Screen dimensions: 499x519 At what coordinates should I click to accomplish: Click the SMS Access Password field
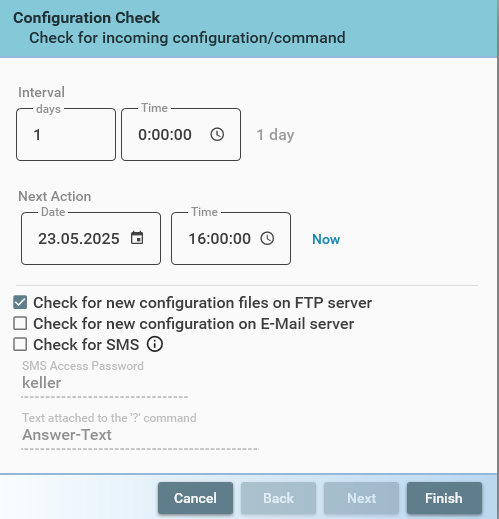pos(105,383)
